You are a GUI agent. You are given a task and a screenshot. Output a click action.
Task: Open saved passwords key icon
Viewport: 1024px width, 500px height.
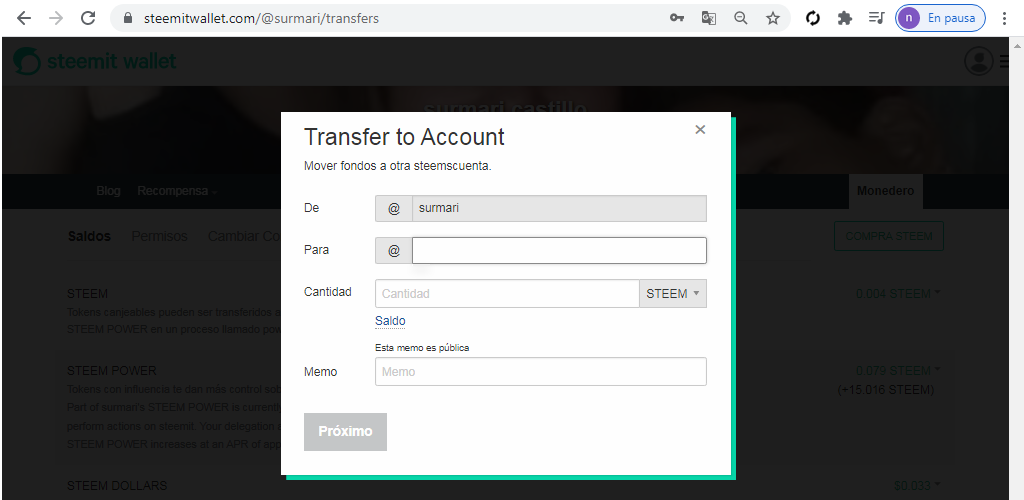pos(677,18)
